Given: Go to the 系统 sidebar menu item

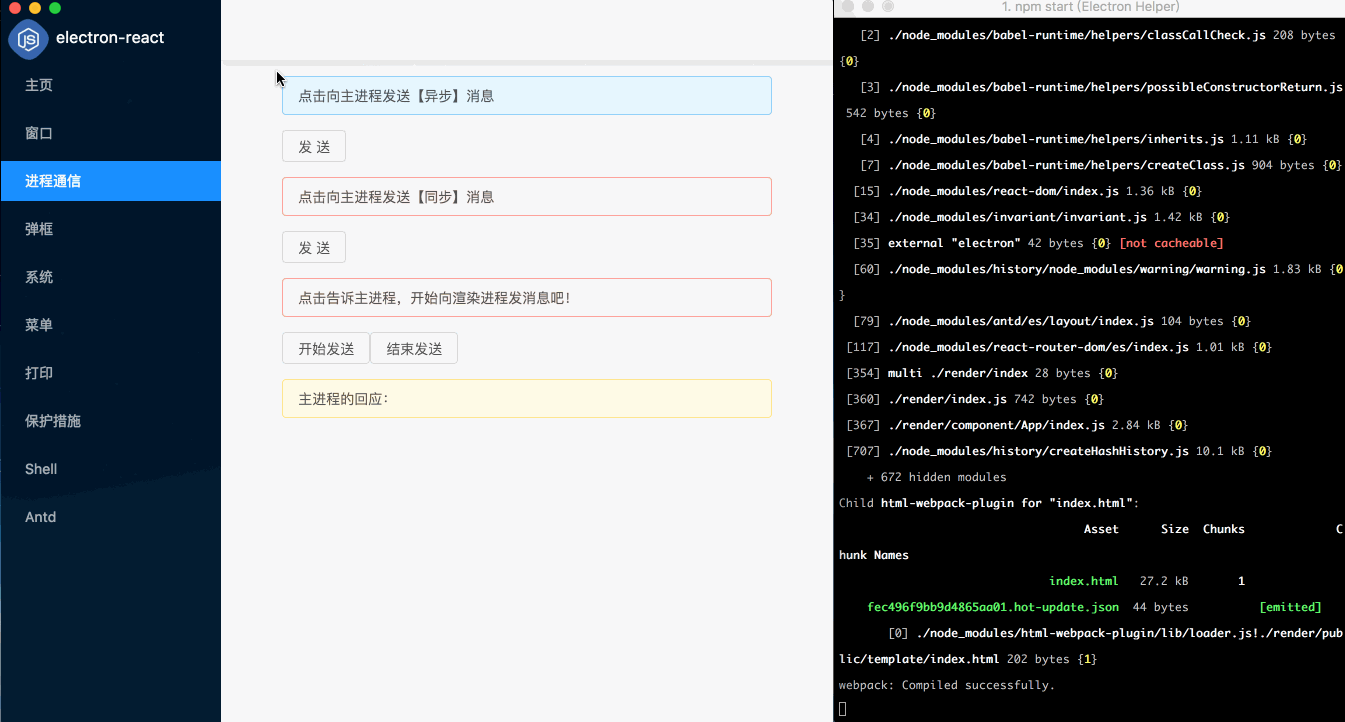Looking at the screenshot, I should tap(110, 277).
